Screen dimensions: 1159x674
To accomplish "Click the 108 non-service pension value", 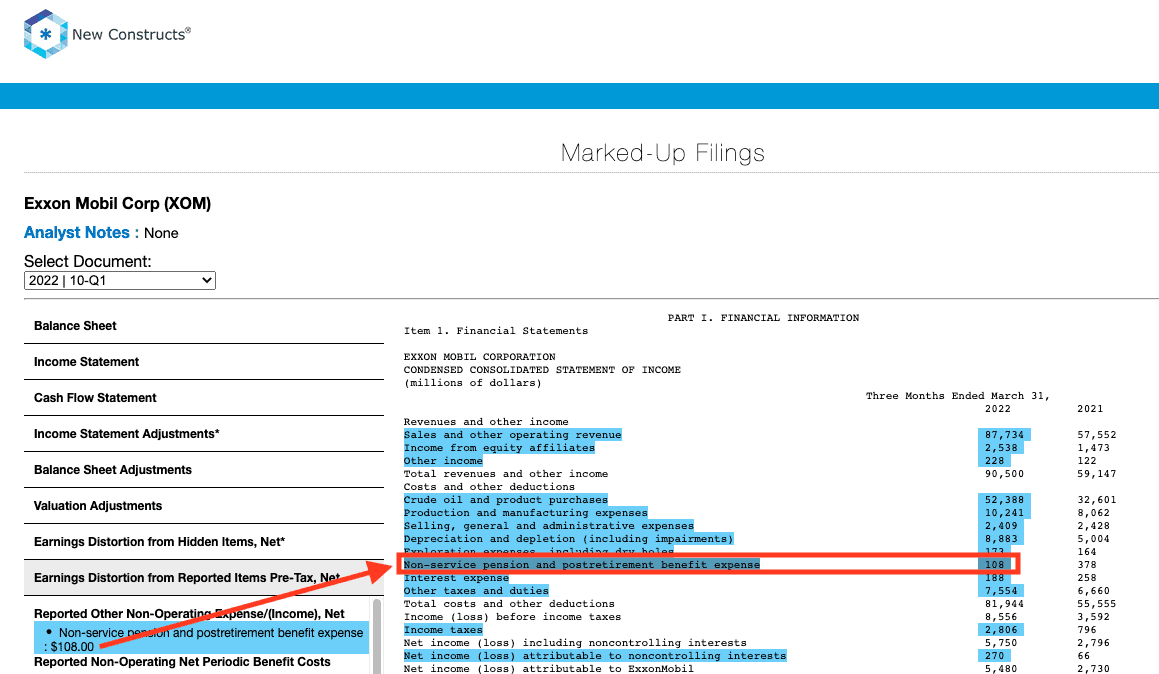I will coord(994,565).
